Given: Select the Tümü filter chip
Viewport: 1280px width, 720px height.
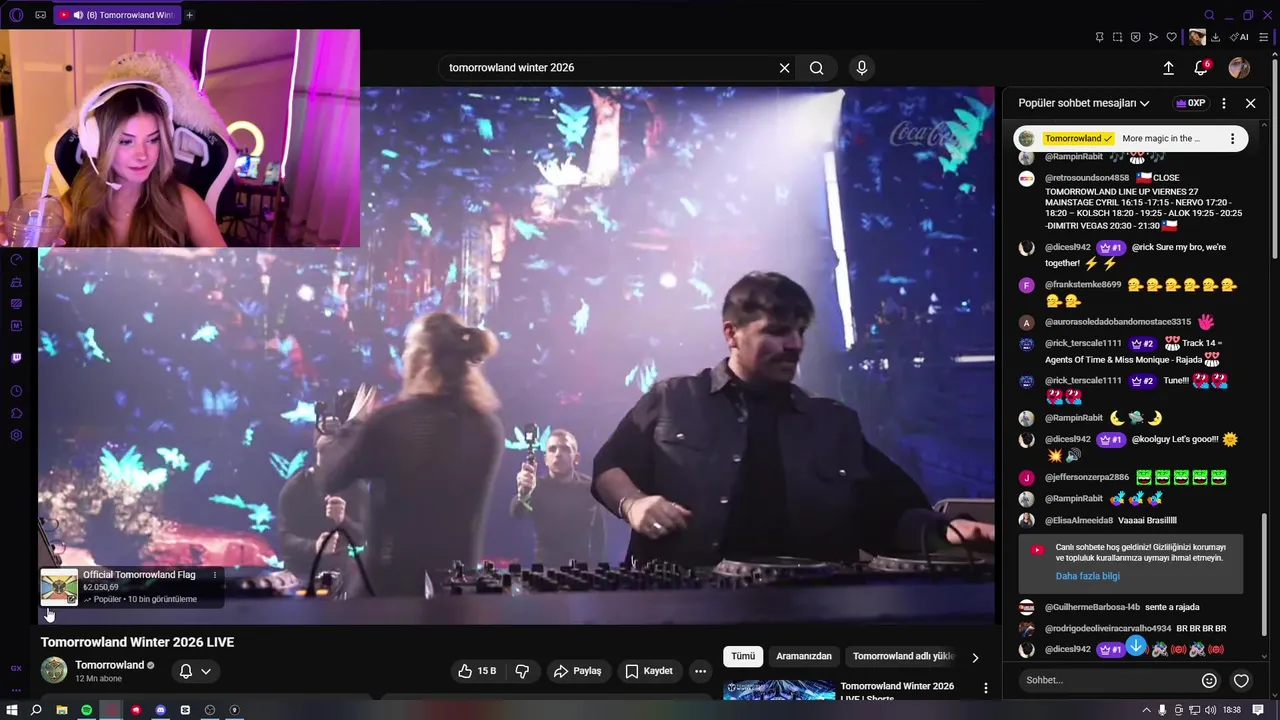Looking at the screenshot, I should (743, 656).
